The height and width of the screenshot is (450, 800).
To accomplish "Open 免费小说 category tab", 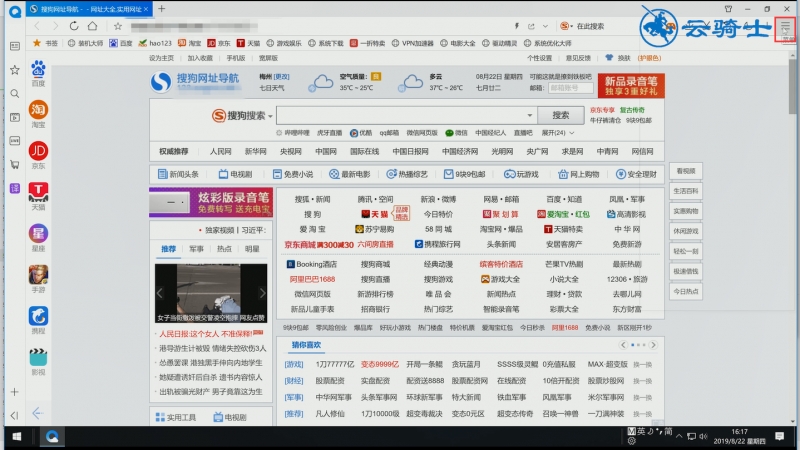I will point(293,174).
